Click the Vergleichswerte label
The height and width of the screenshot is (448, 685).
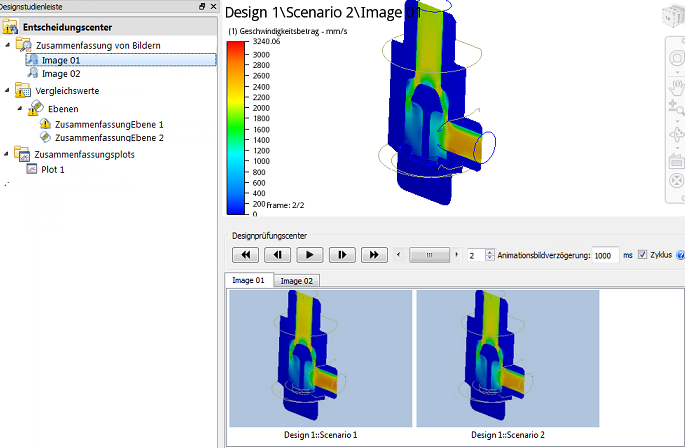67,91
